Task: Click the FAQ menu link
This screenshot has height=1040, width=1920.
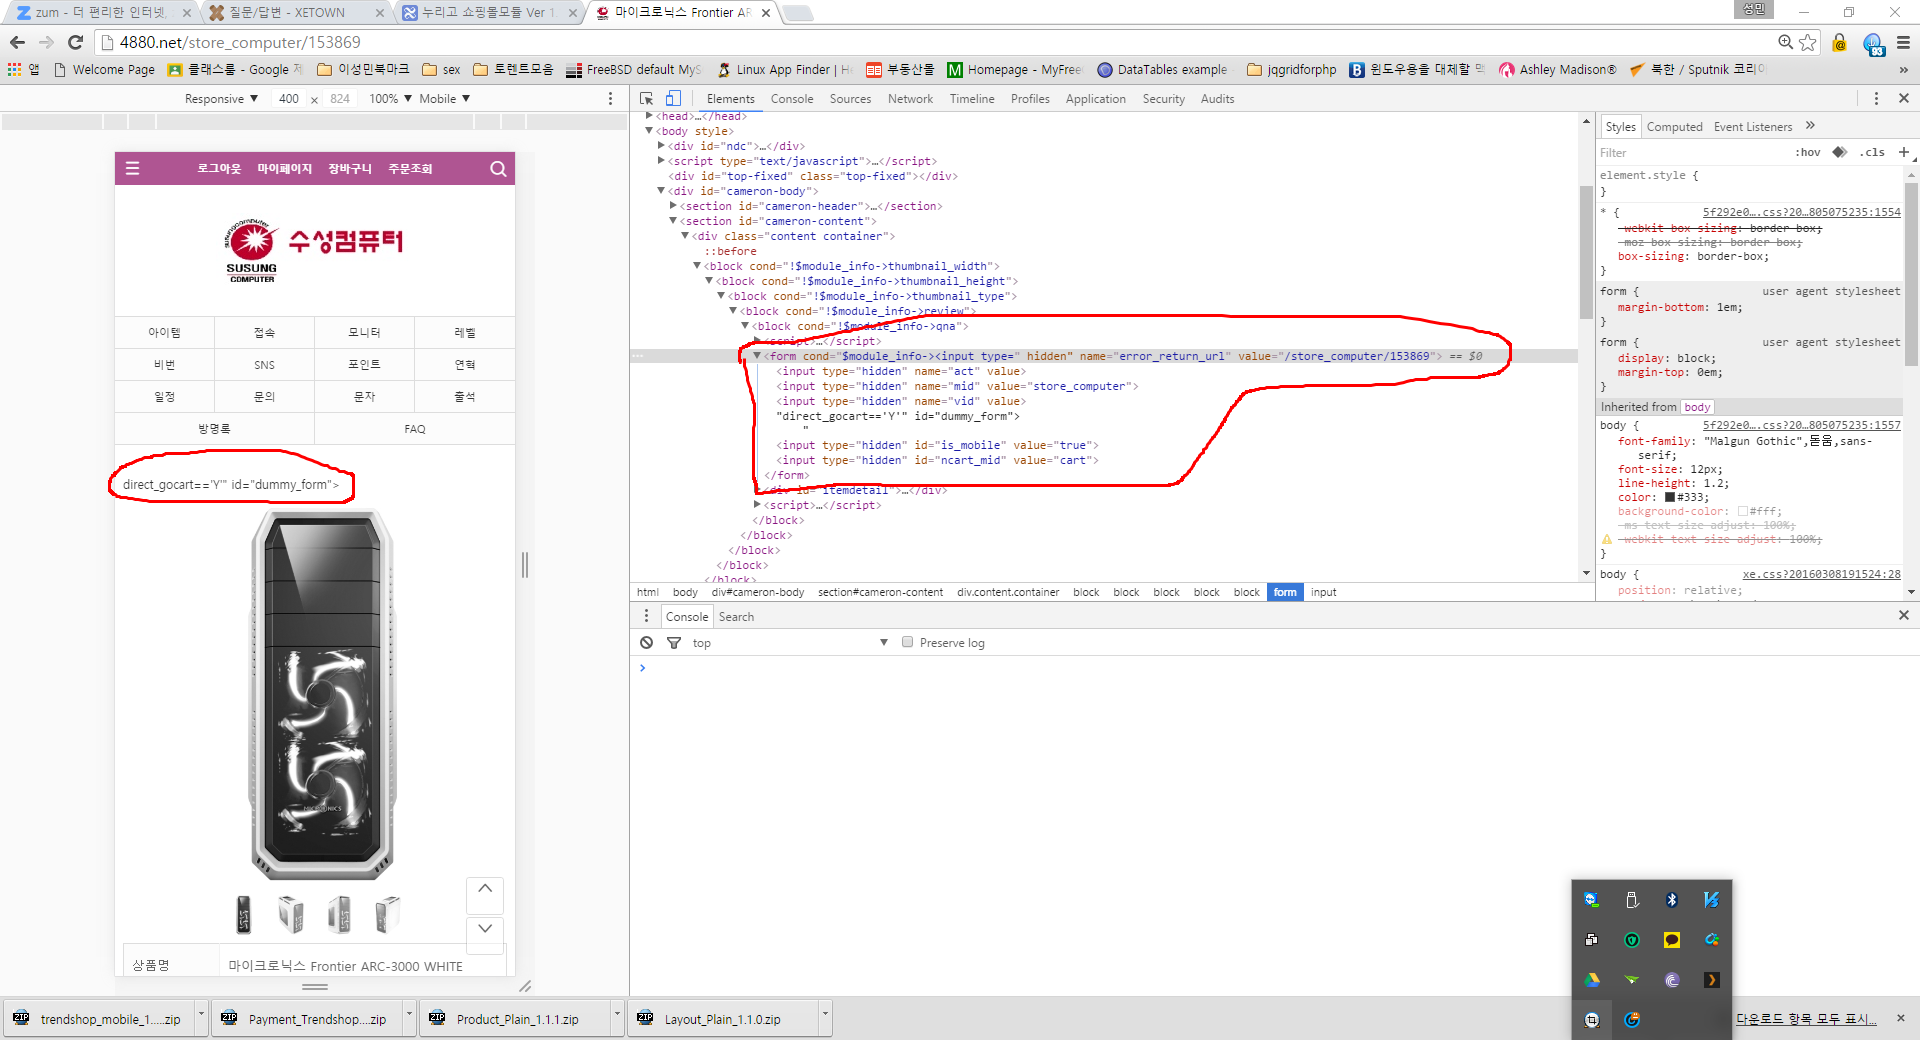Action: [x=415, y=429]
